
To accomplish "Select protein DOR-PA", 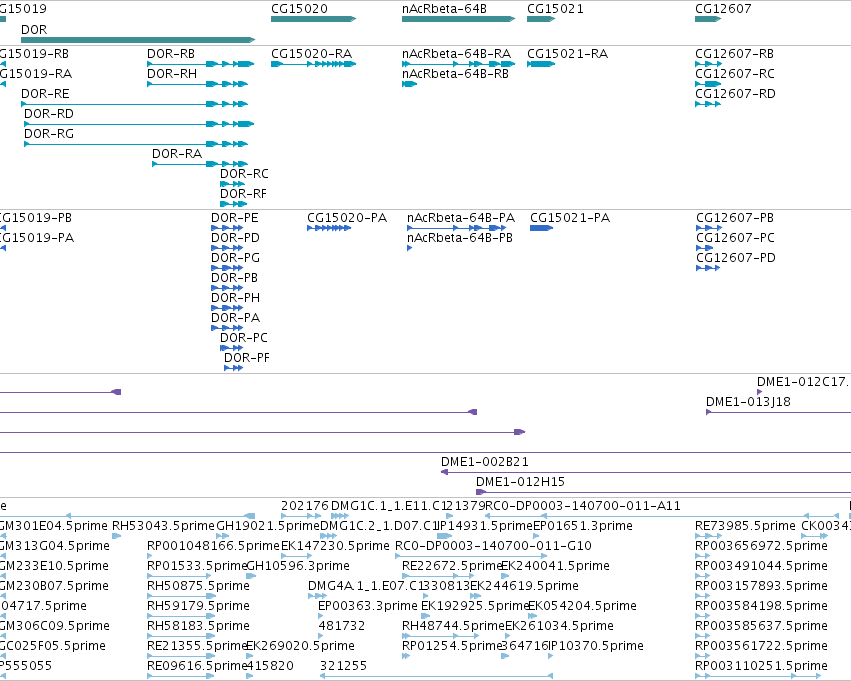I will 227,328.
